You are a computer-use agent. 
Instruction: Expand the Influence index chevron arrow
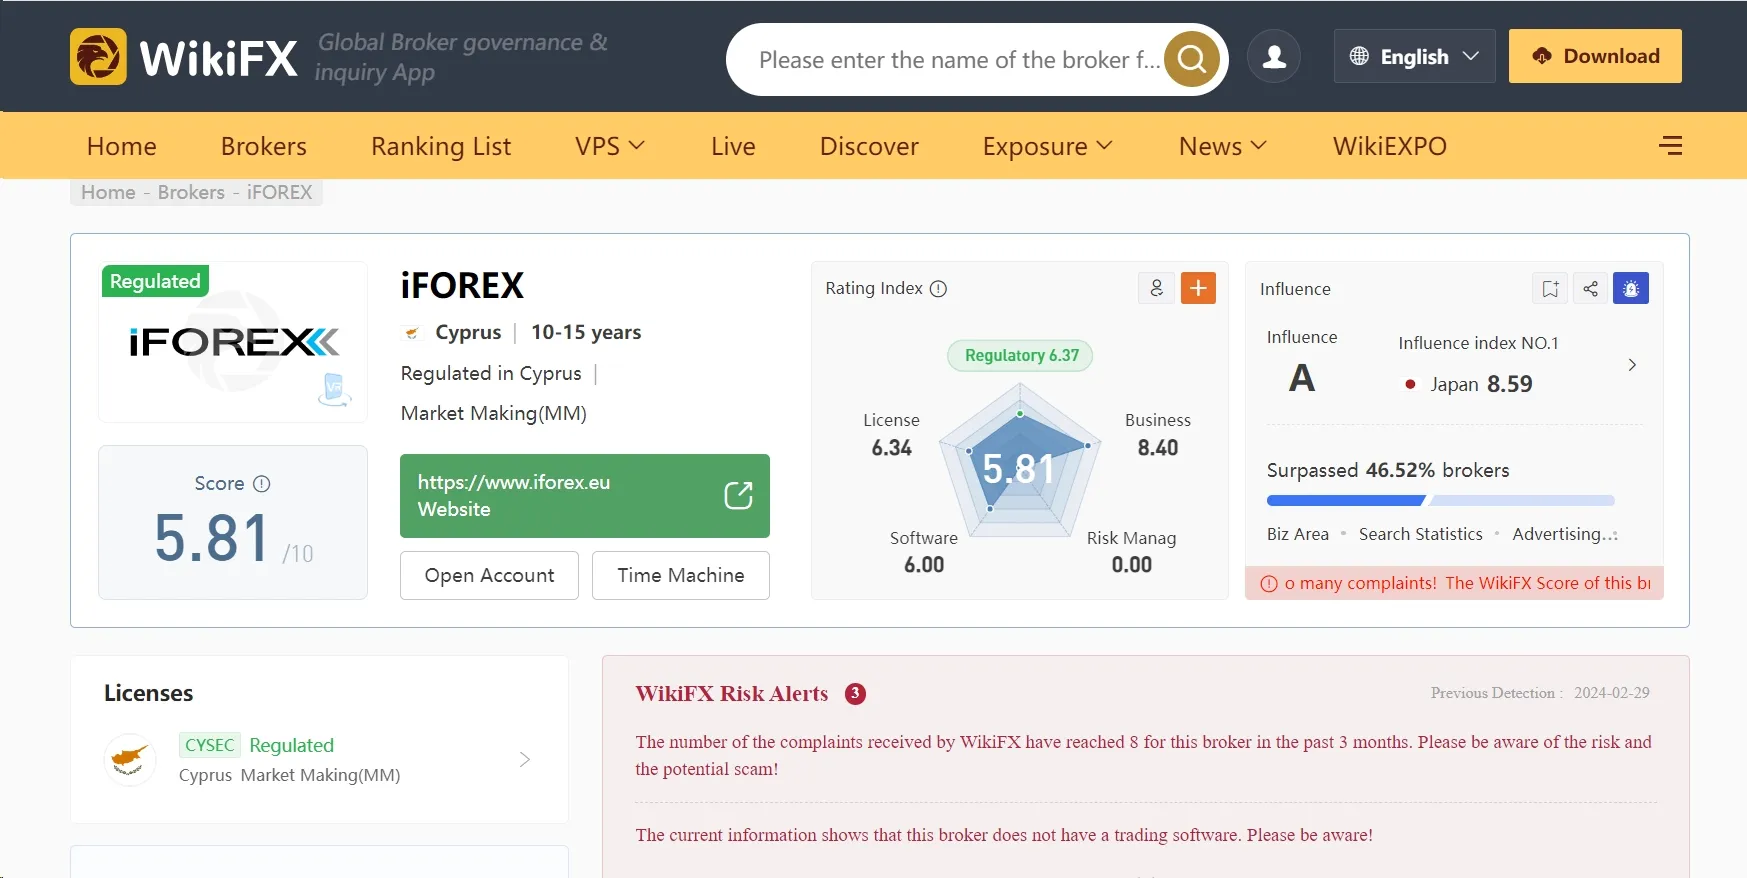pos(1632,365)
